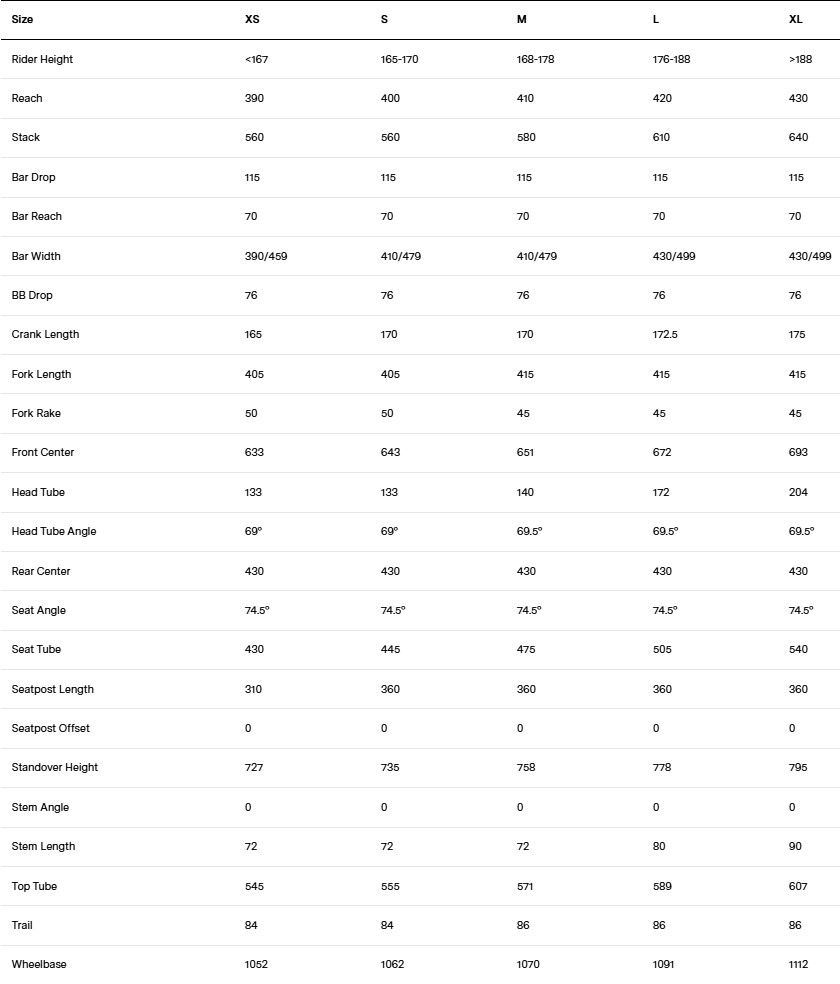The width and height of the screenshot is (840, 984).
Task: Select the XS size column header
Action: click(252, 19)
